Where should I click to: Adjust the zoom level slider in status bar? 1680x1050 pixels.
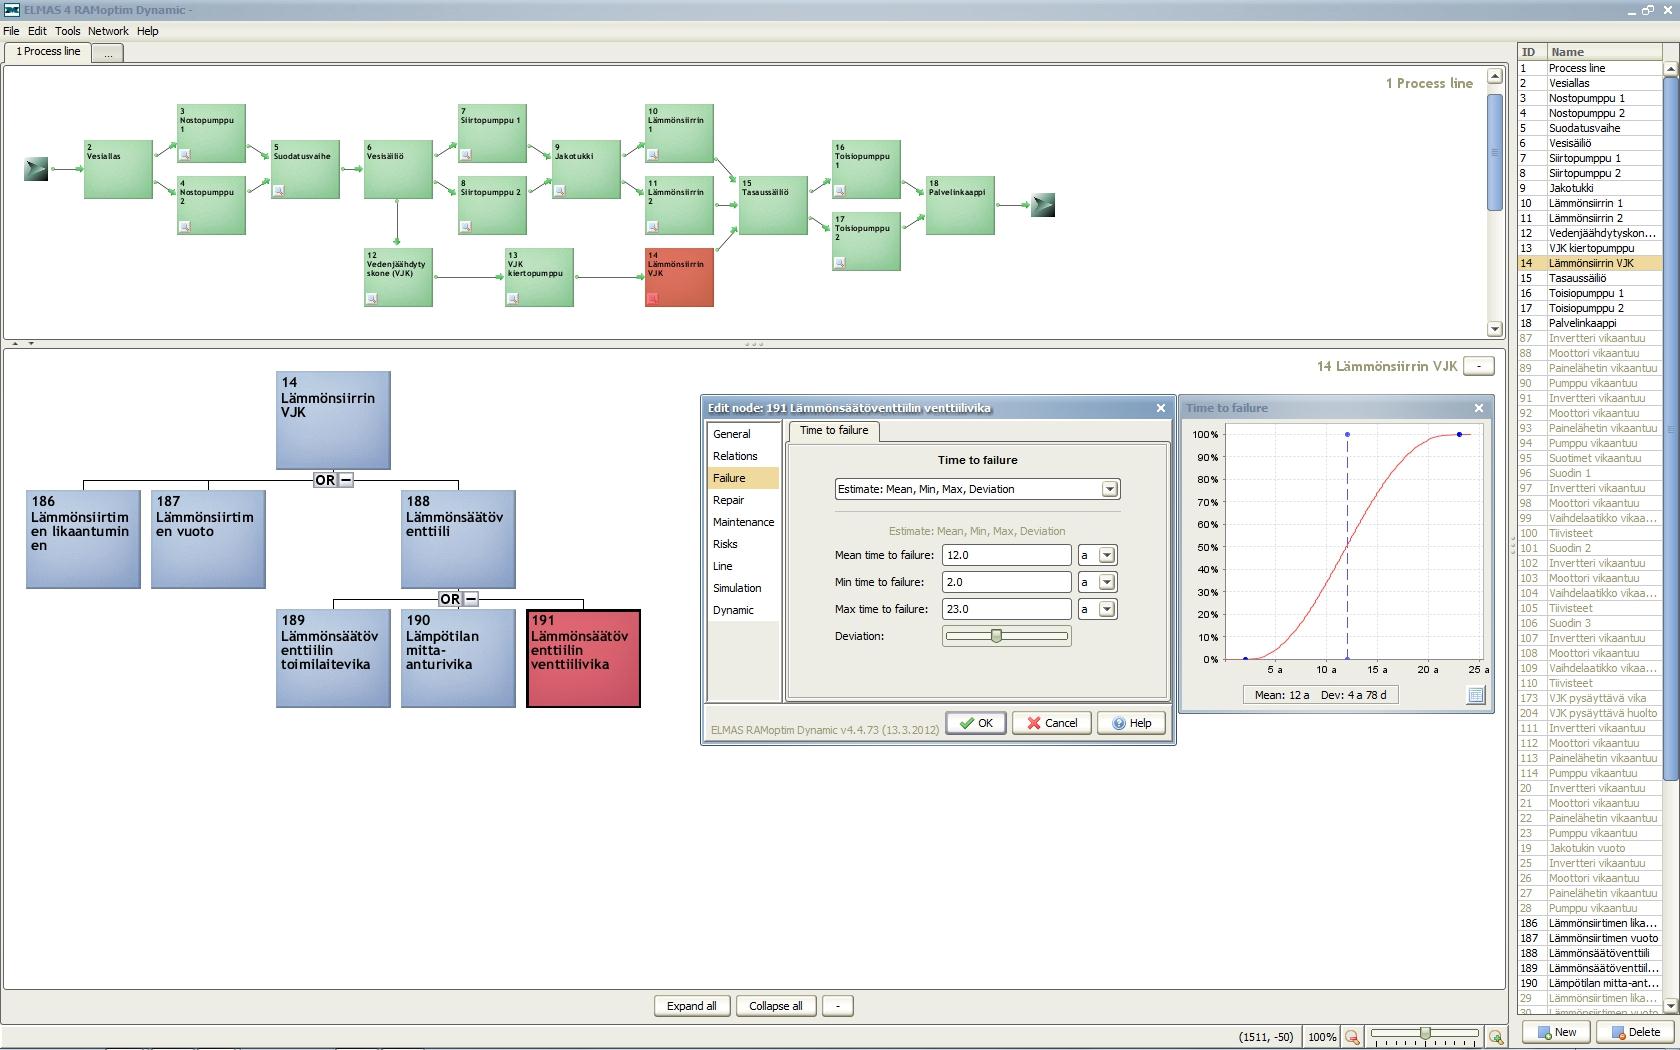click(x=1424, y=1033)
